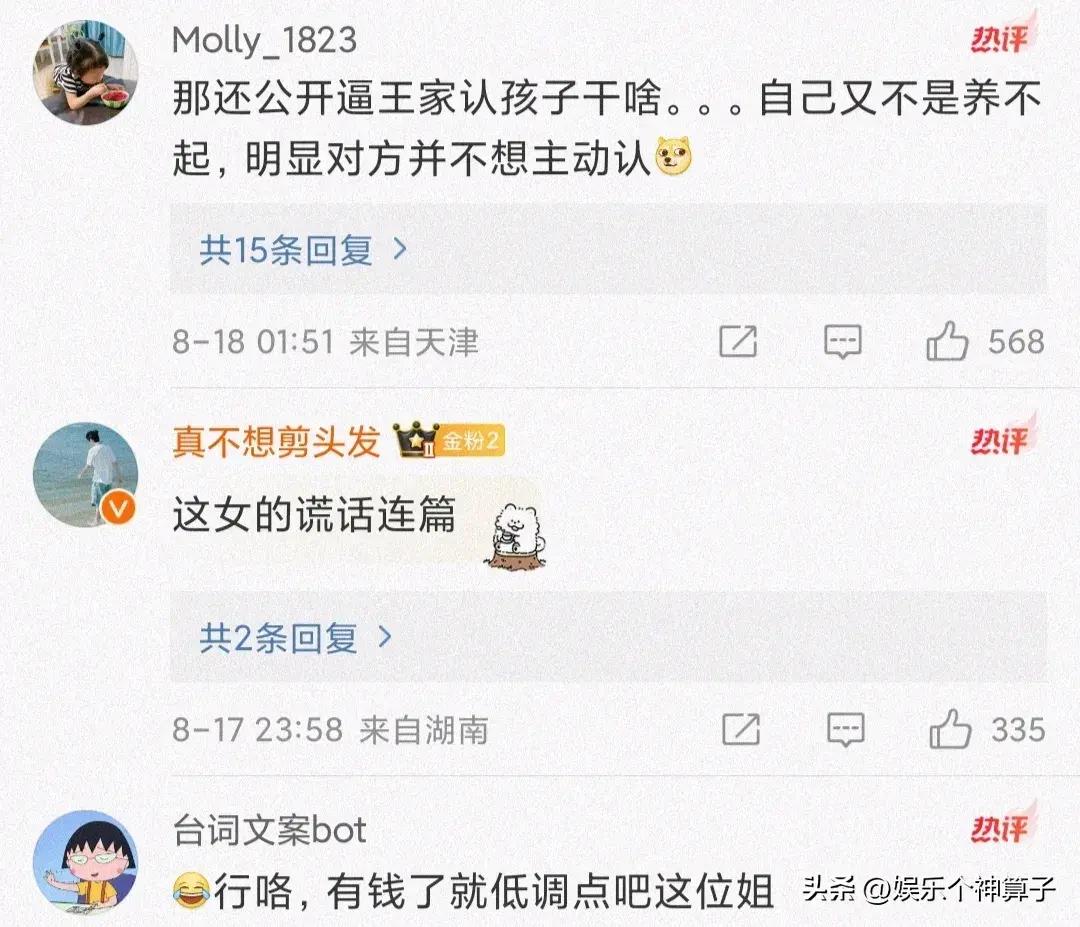Image resolution: width=1080 pixels, height=927 pixels.
Task: Open reply icon on Molly_1823's comment
Action: [842, 342]
